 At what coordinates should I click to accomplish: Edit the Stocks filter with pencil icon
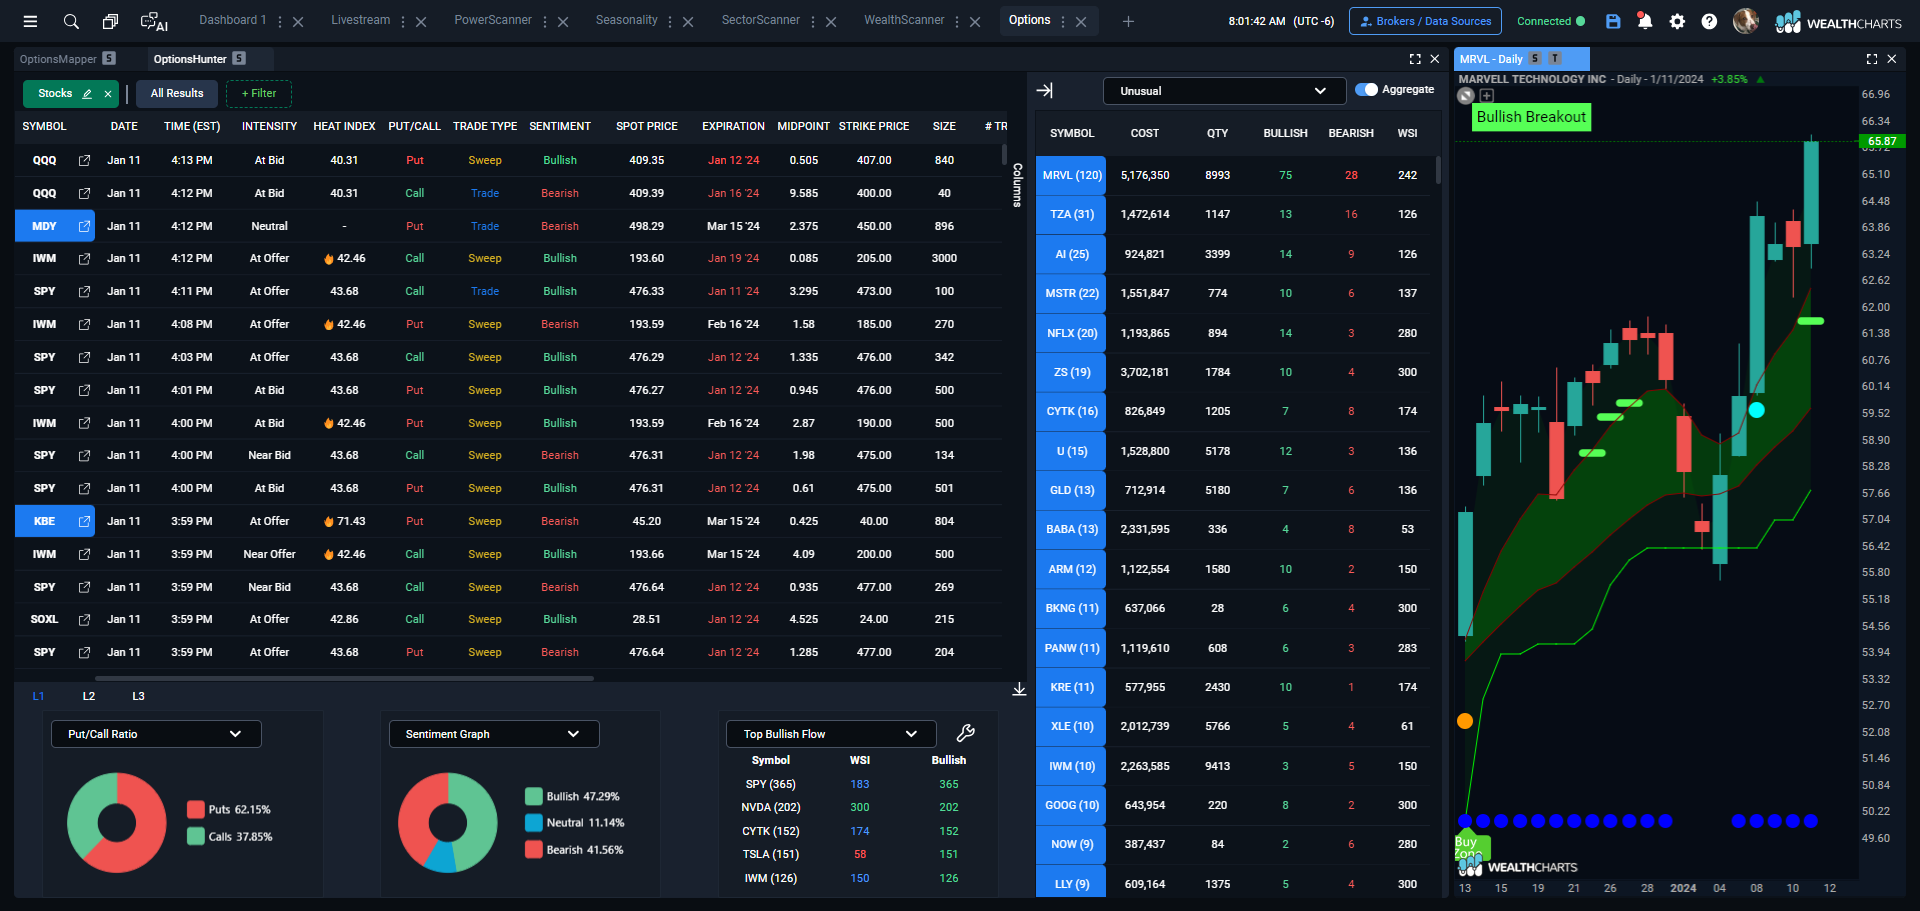(87, 94)
